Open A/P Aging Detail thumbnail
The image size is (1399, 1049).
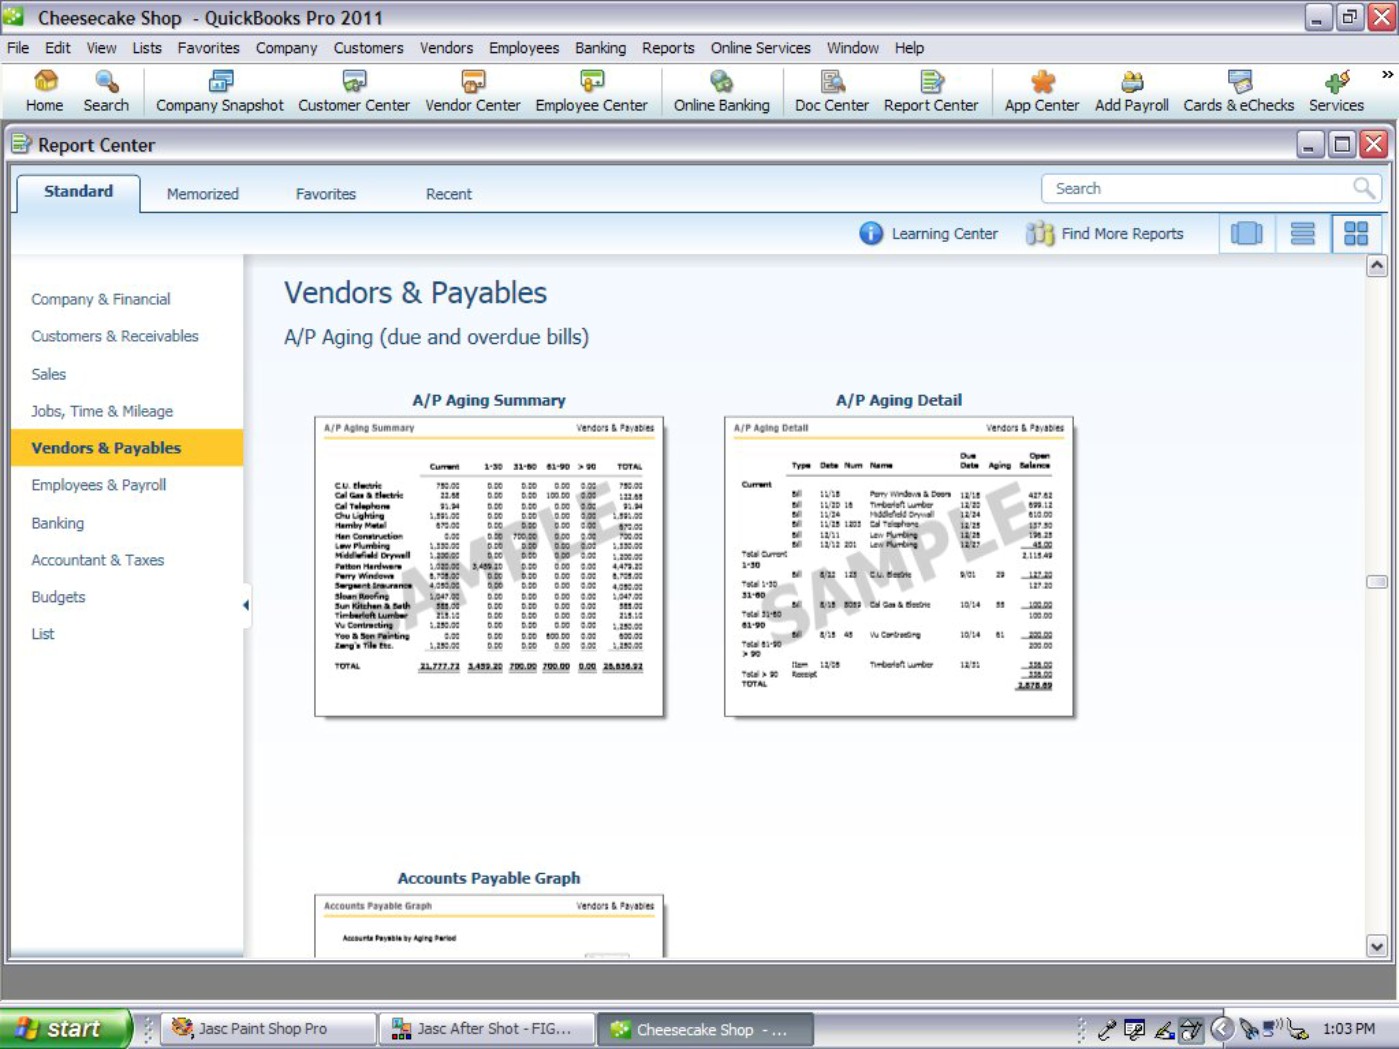[x=899, y=567]
